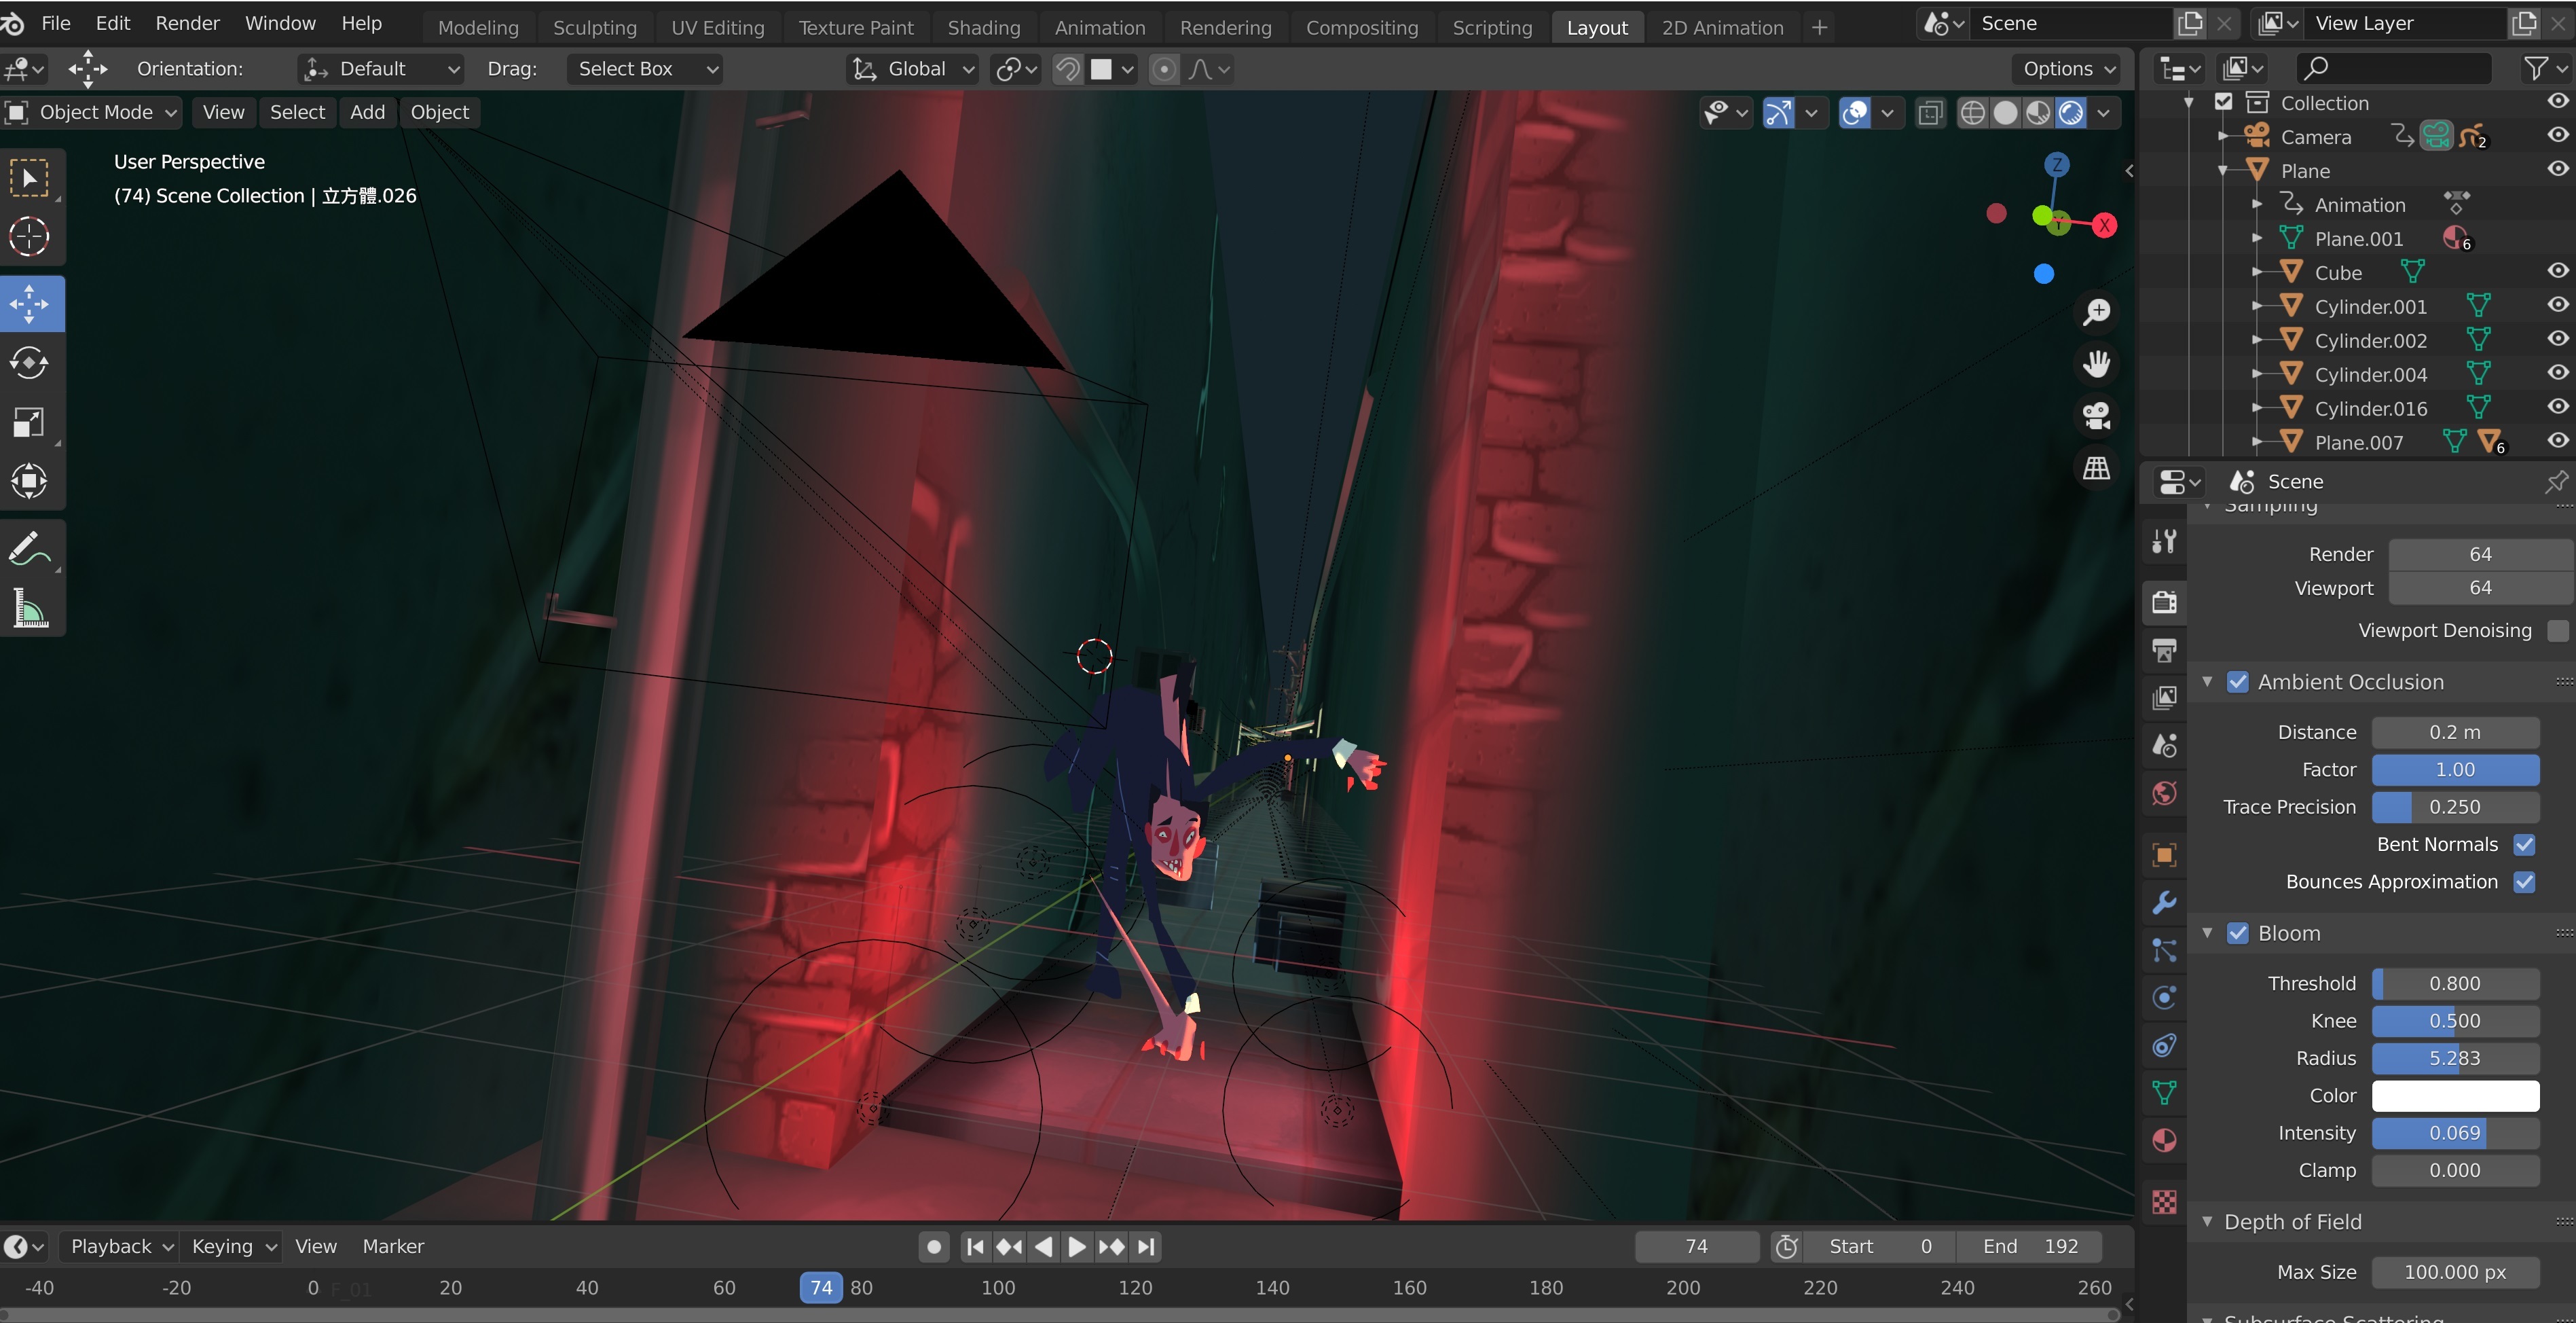Switch to orthographic/perspective grid view
The width and height of the screenshot is (2576, 1323).
coord(2096,468)
